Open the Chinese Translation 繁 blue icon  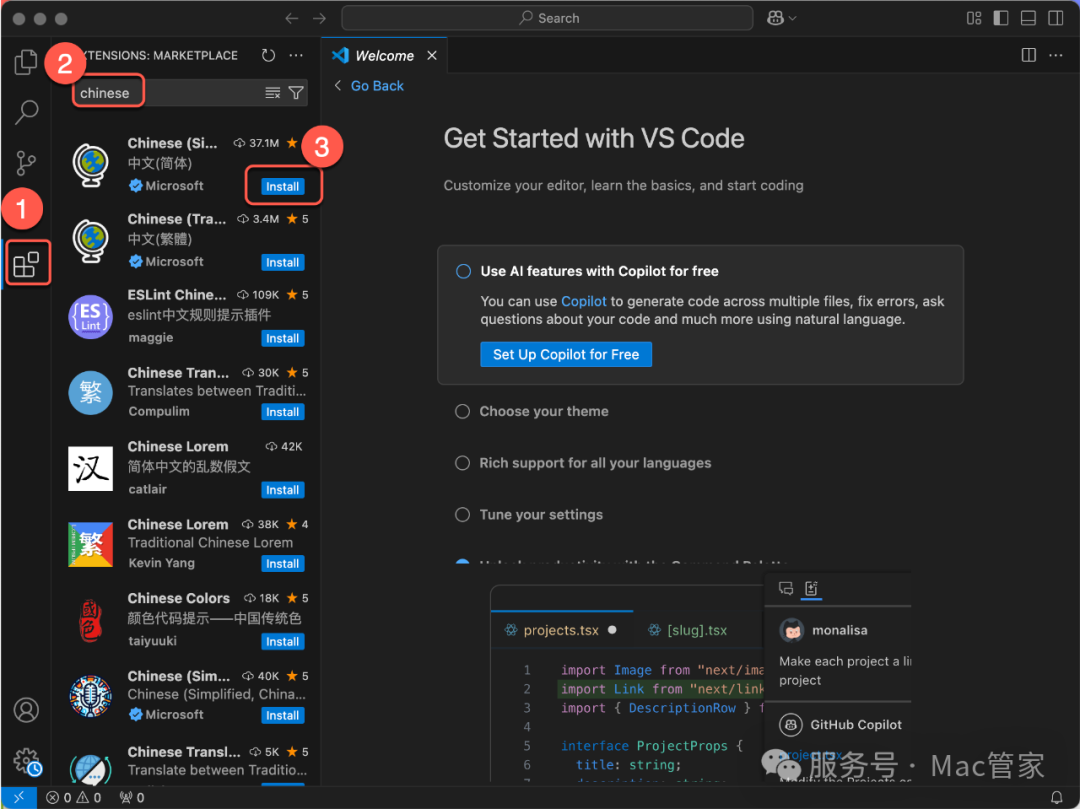(x=90, y=392)
